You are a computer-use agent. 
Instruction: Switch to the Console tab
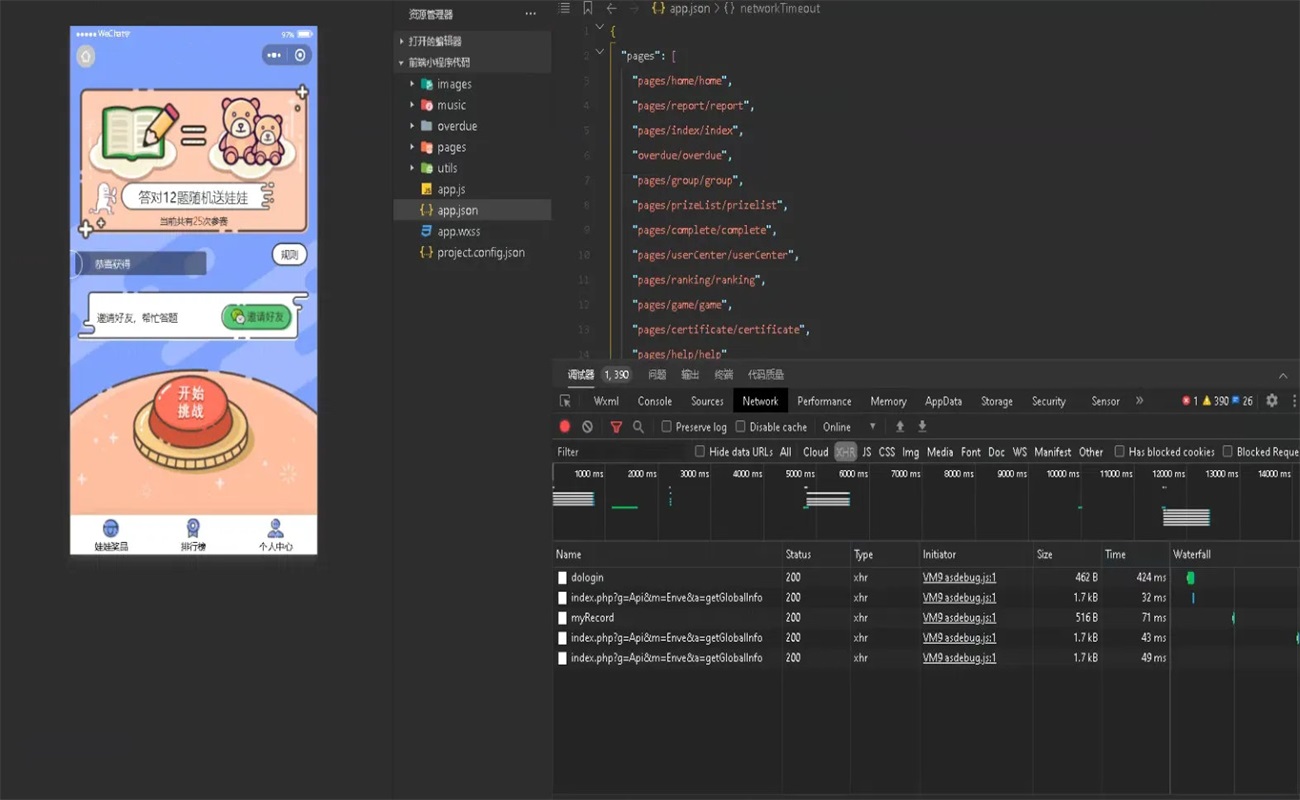(655, 401)
